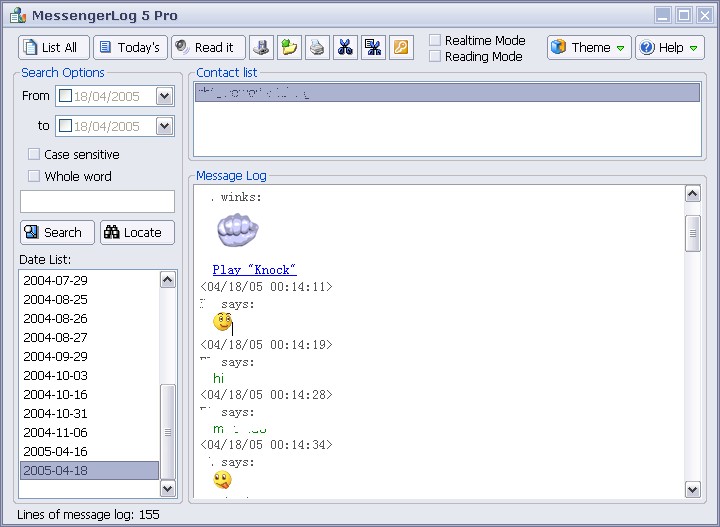Enable Reading Mode checkbox
Screen dimensions: 720x527
(x=435, y=56)
